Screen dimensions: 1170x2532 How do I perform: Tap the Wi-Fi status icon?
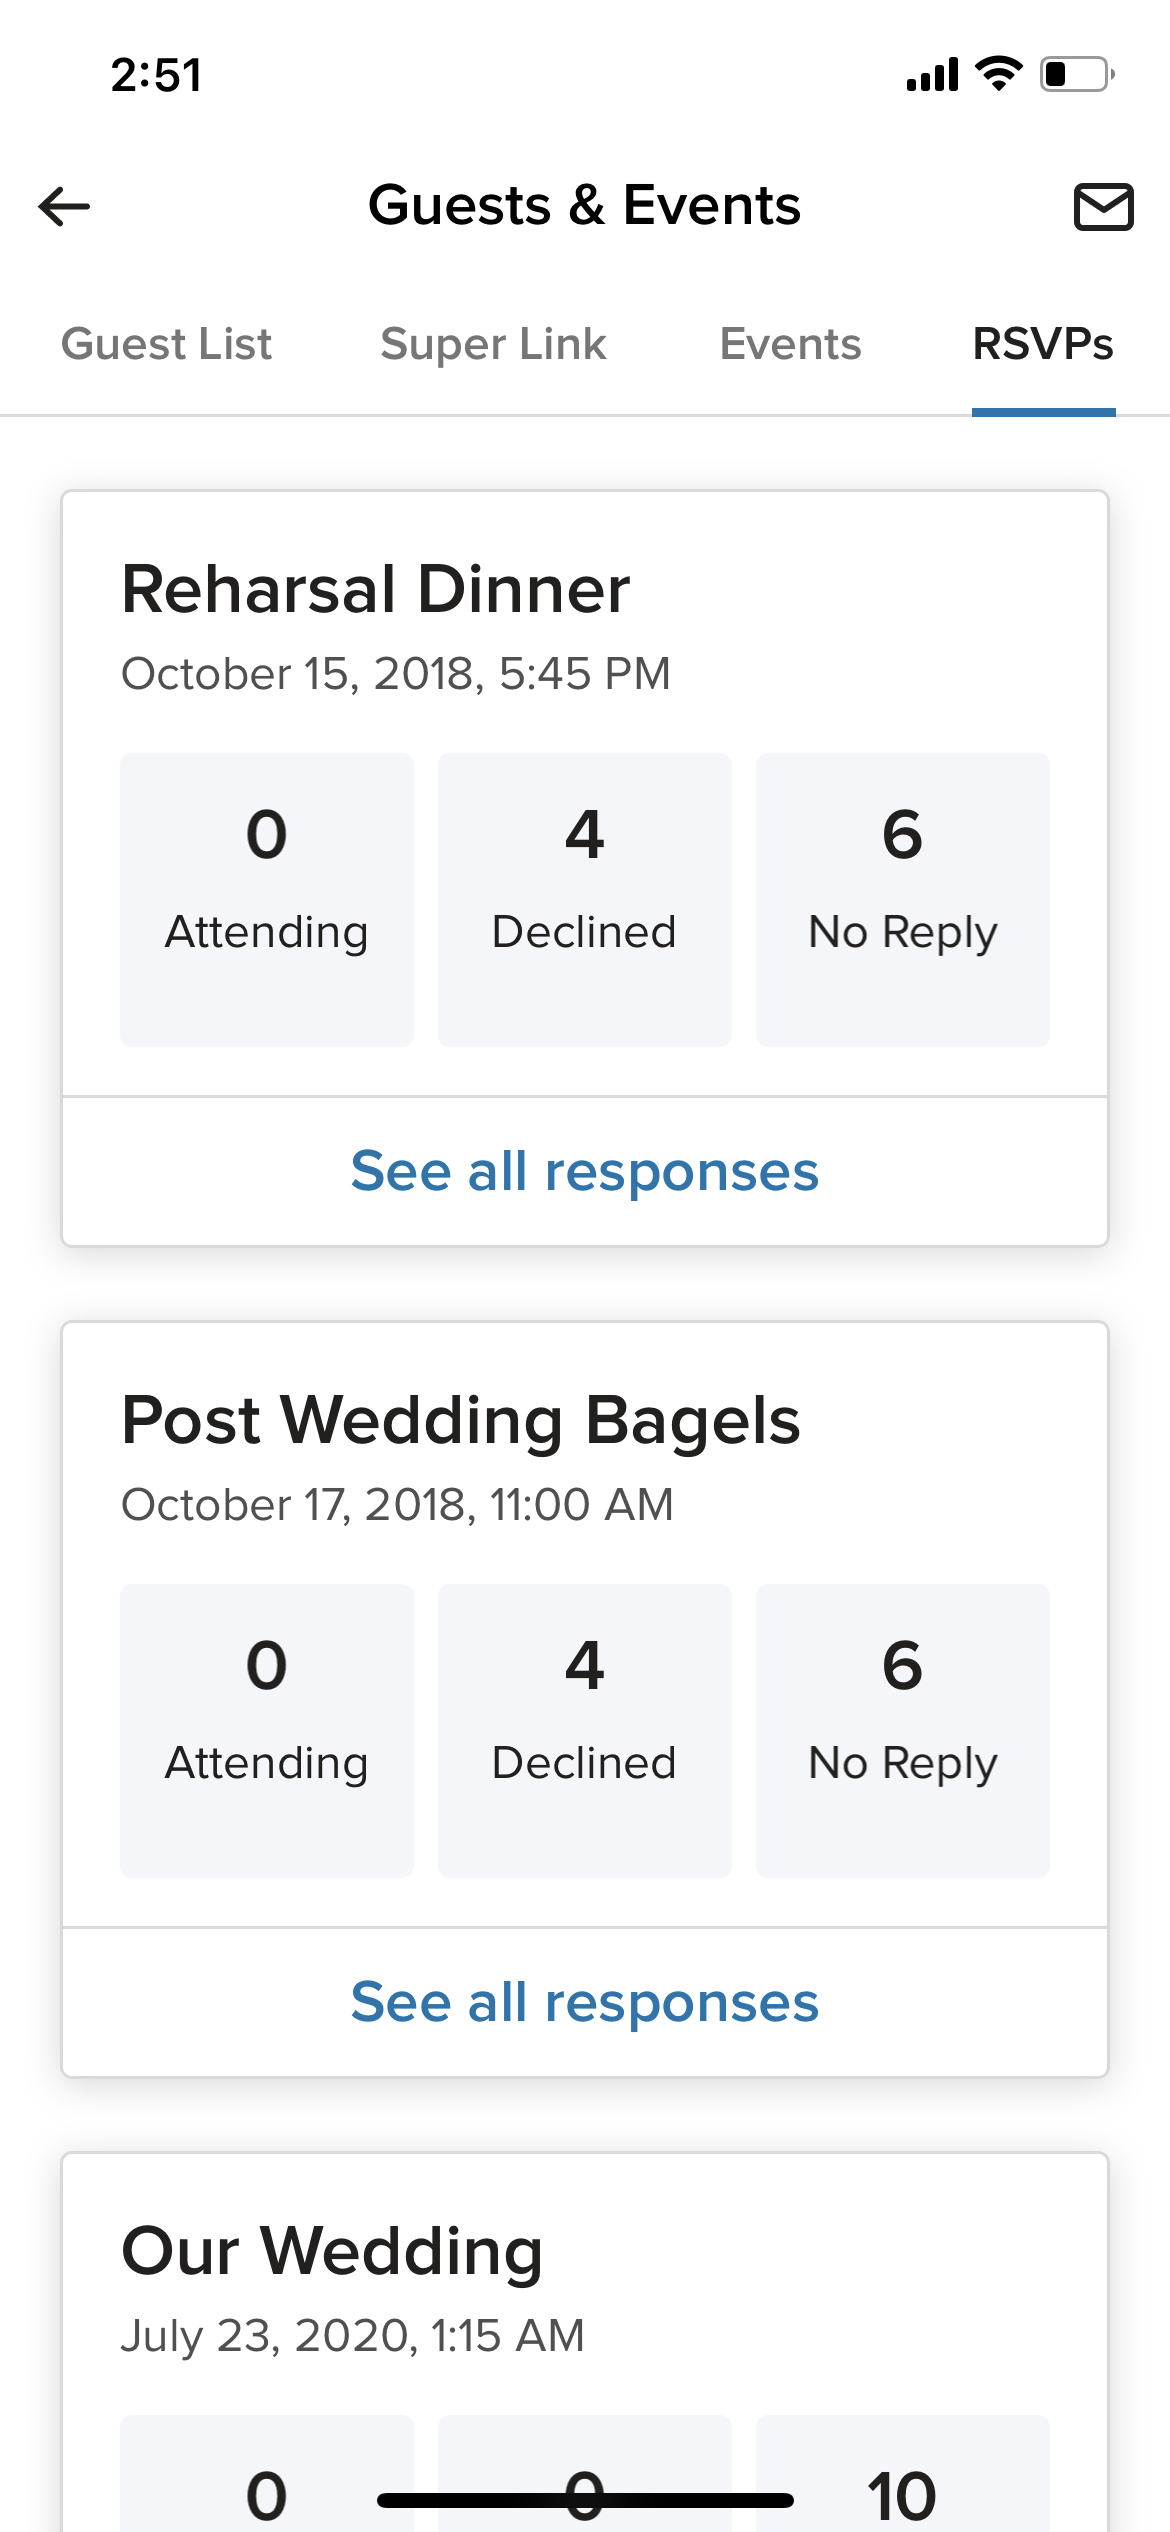pos(998,75)
